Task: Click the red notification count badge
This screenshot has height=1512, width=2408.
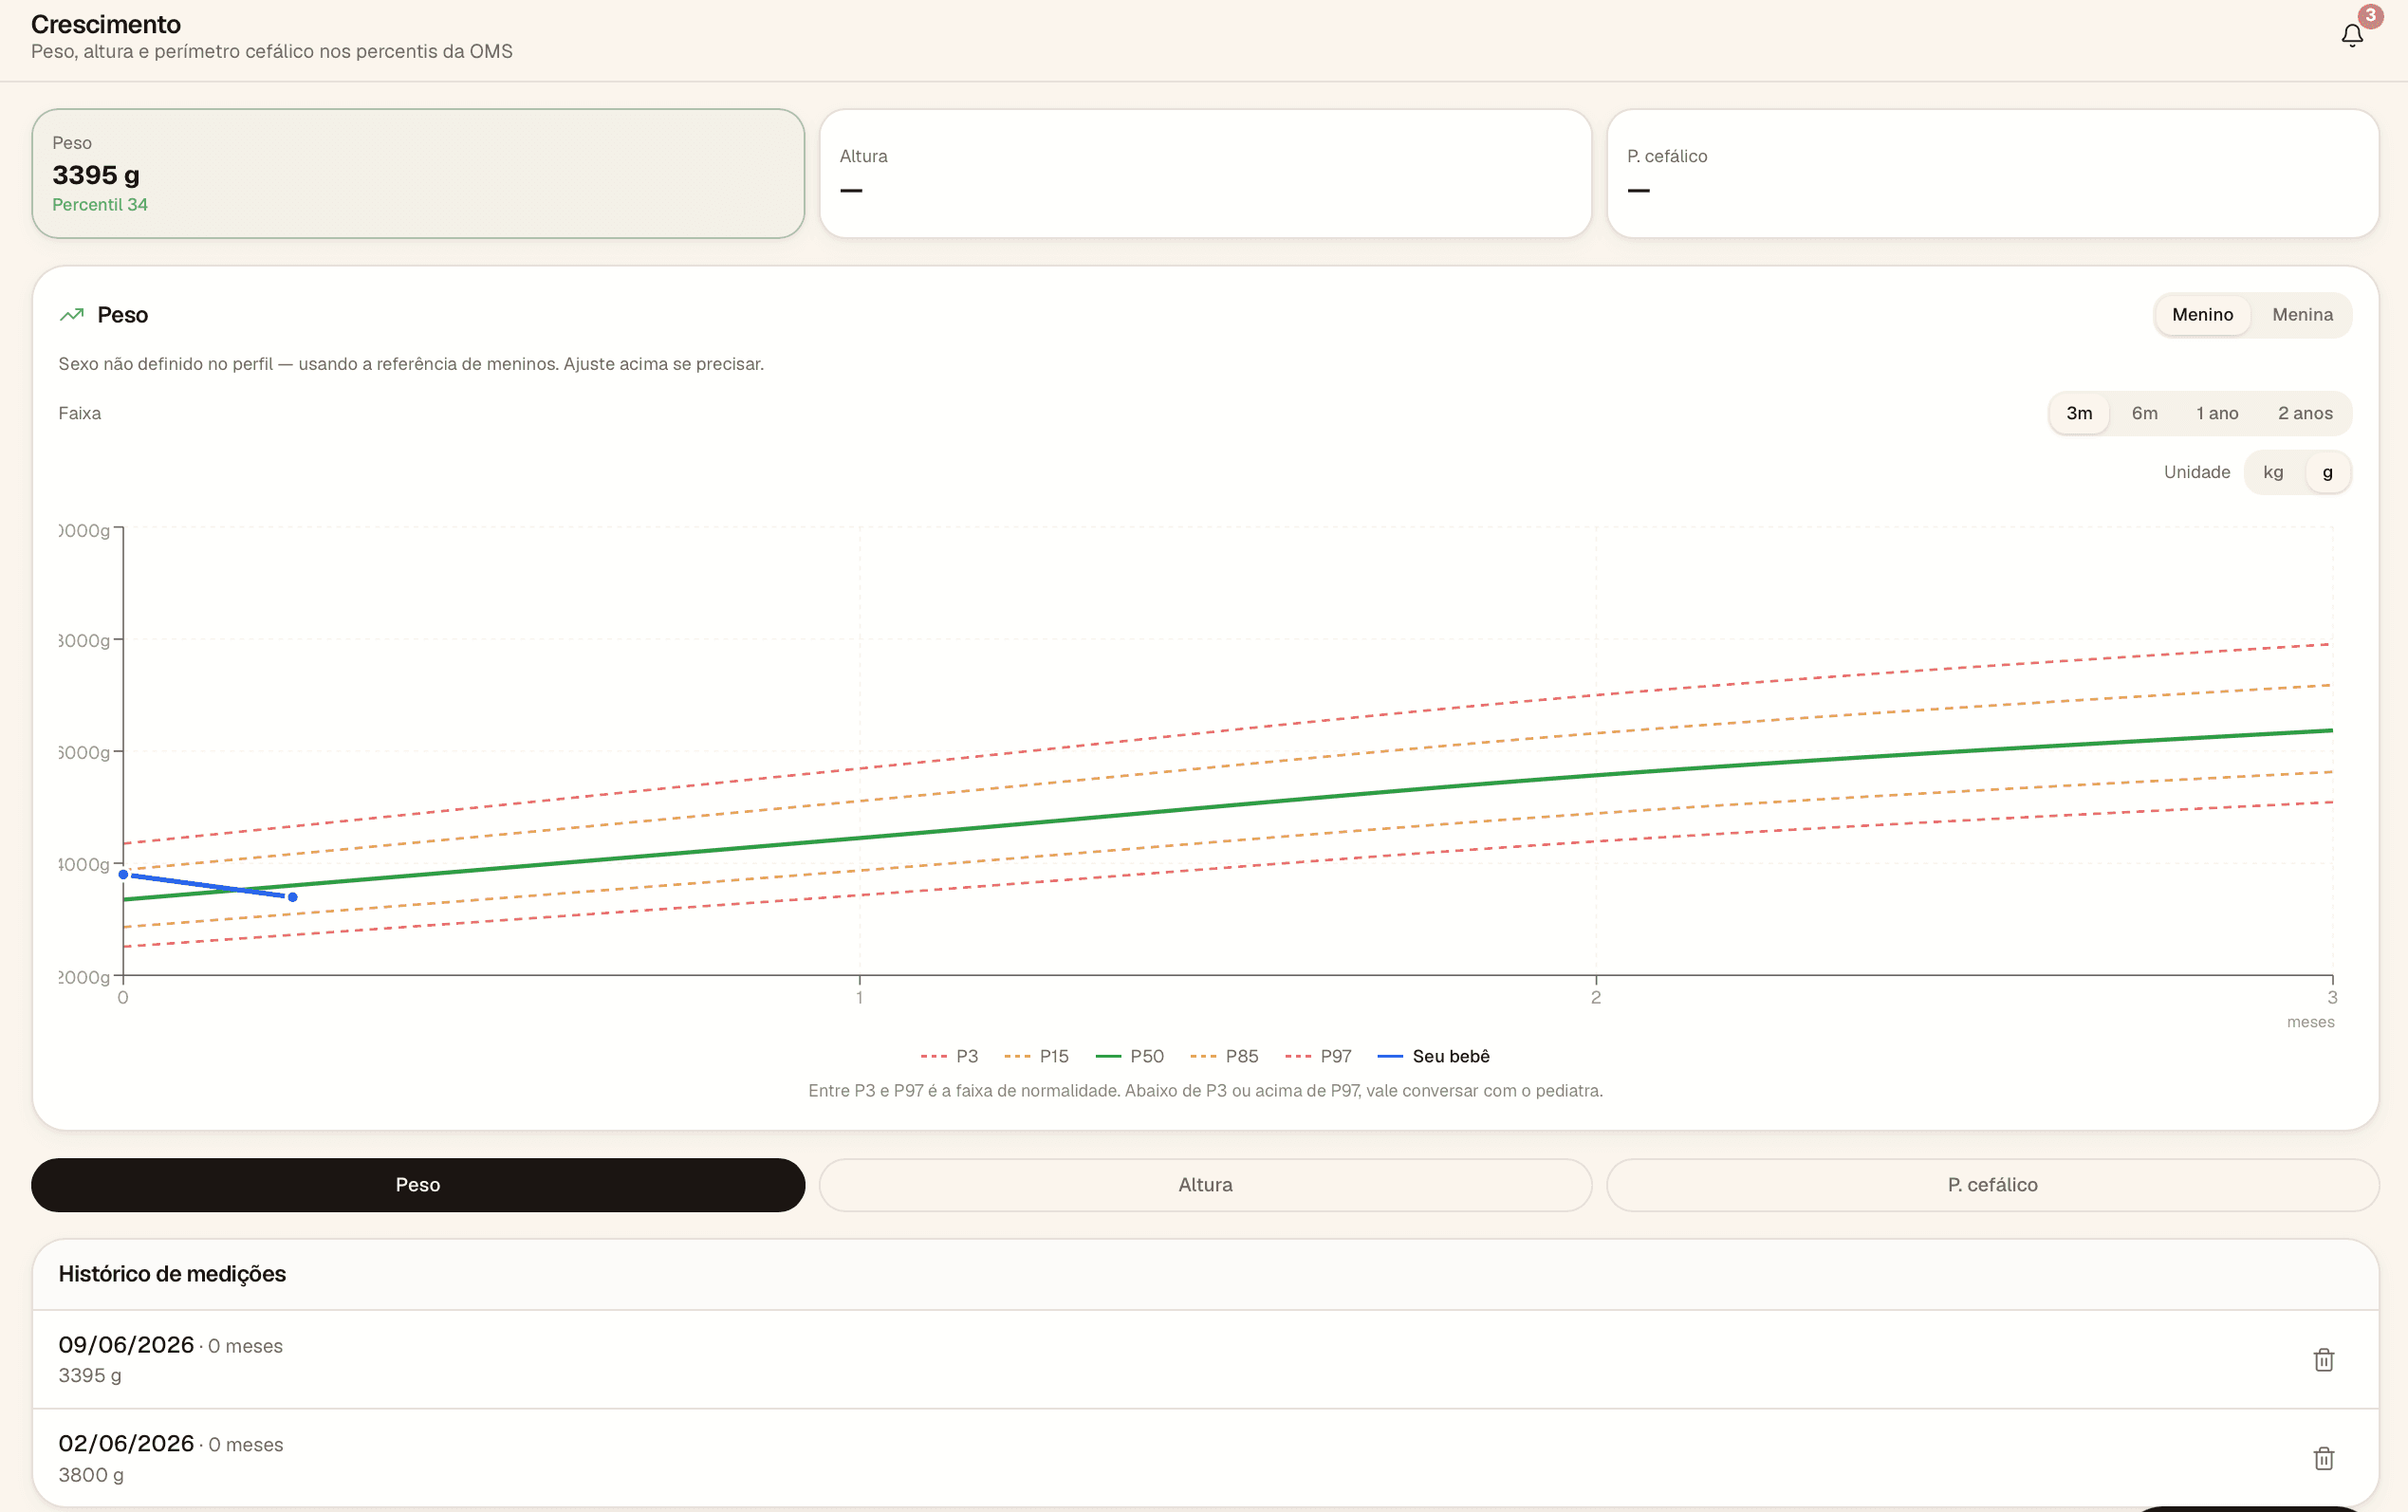Action: point(2370,16)
